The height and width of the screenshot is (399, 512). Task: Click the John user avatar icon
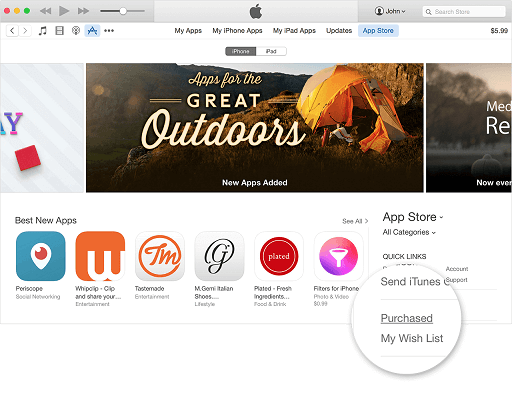pos(379,11)
